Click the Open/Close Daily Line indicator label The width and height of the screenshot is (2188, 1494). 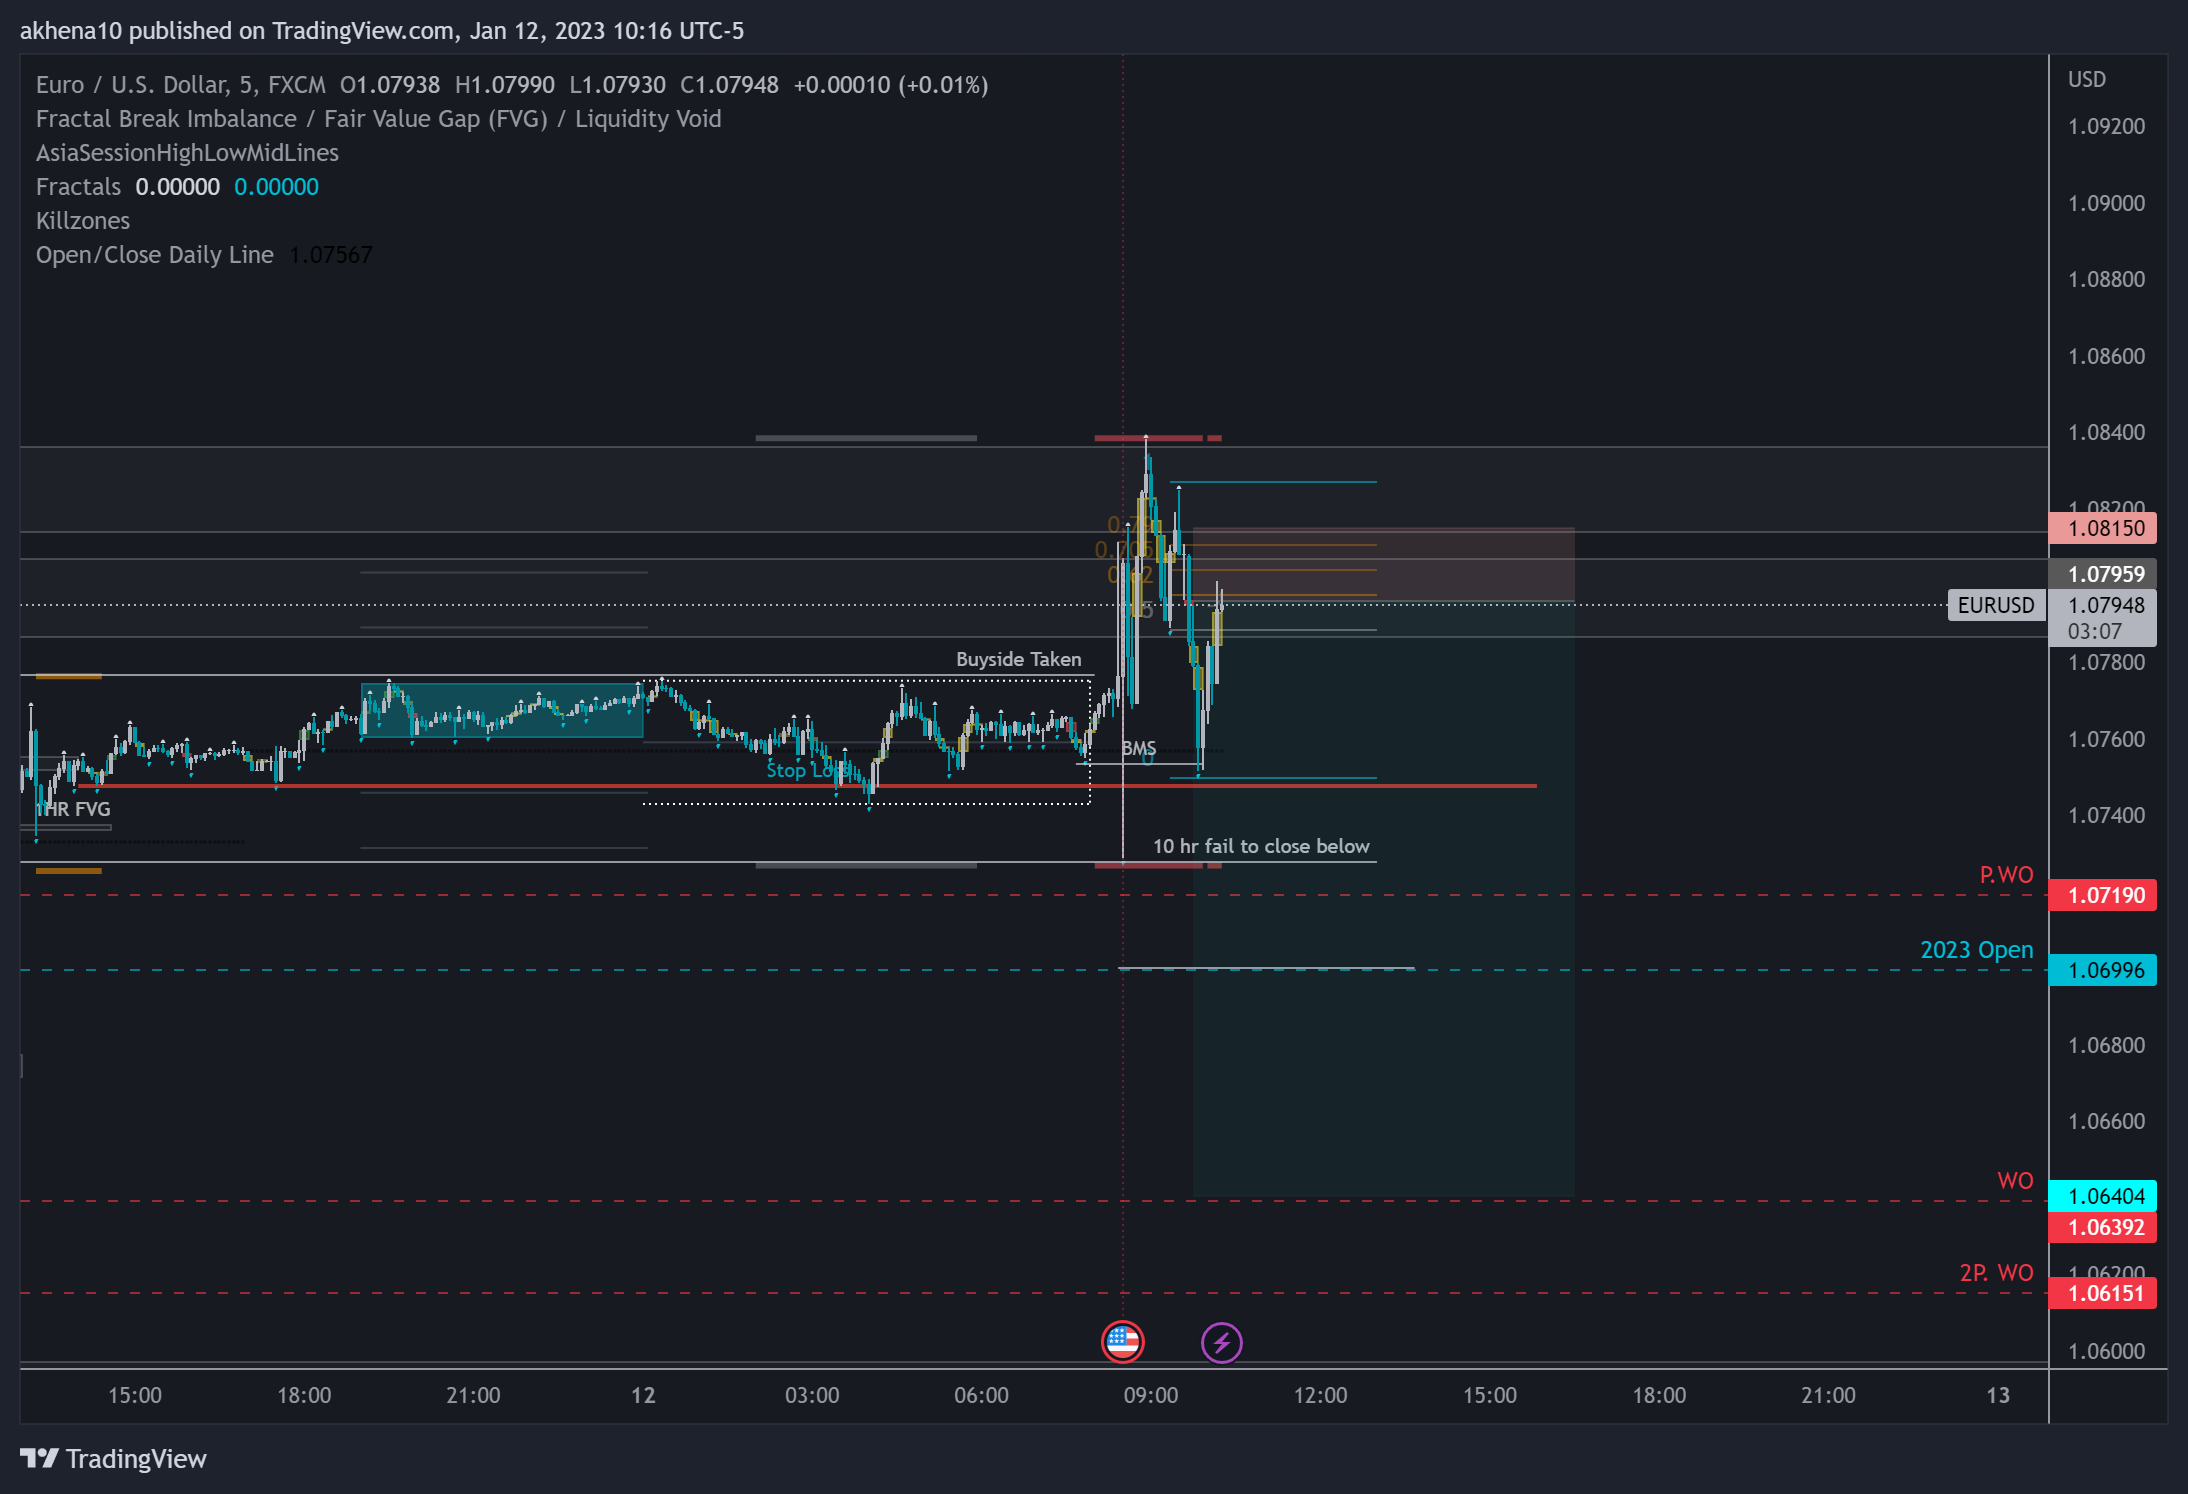click(155, 255)
